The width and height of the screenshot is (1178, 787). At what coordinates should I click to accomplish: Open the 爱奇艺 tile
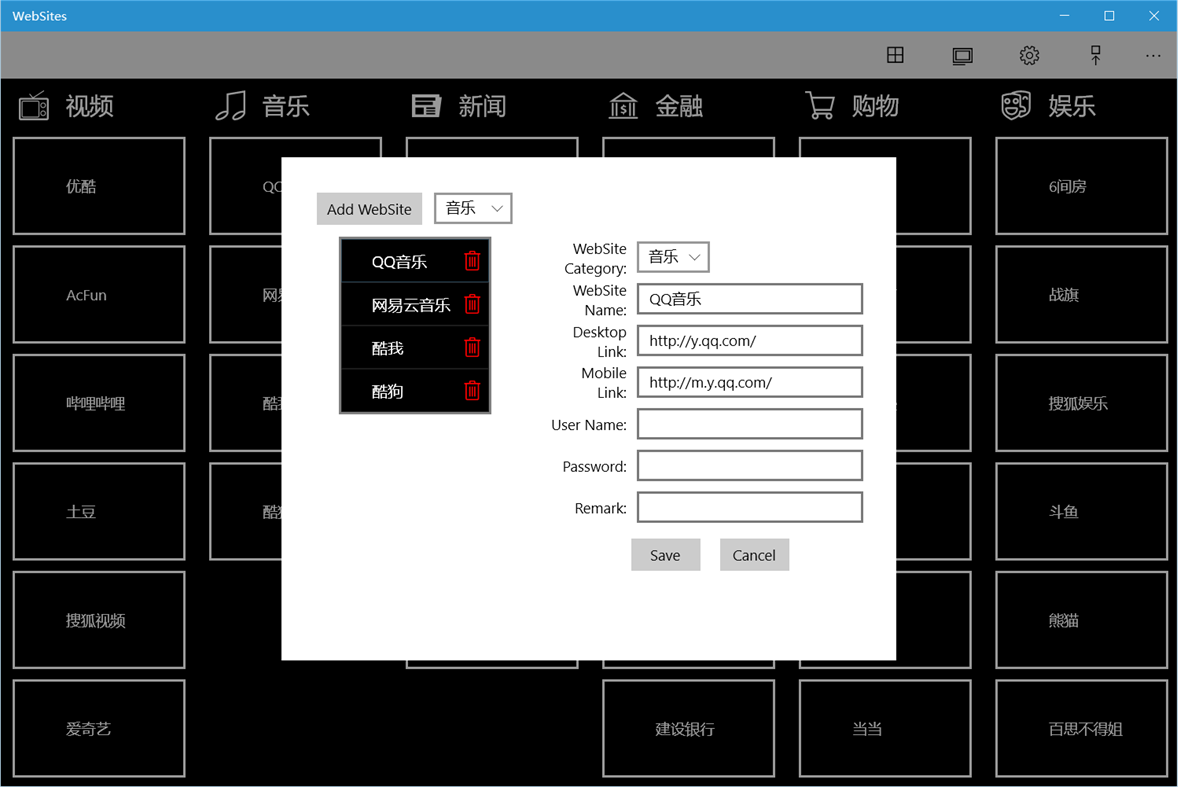[98, 728]
